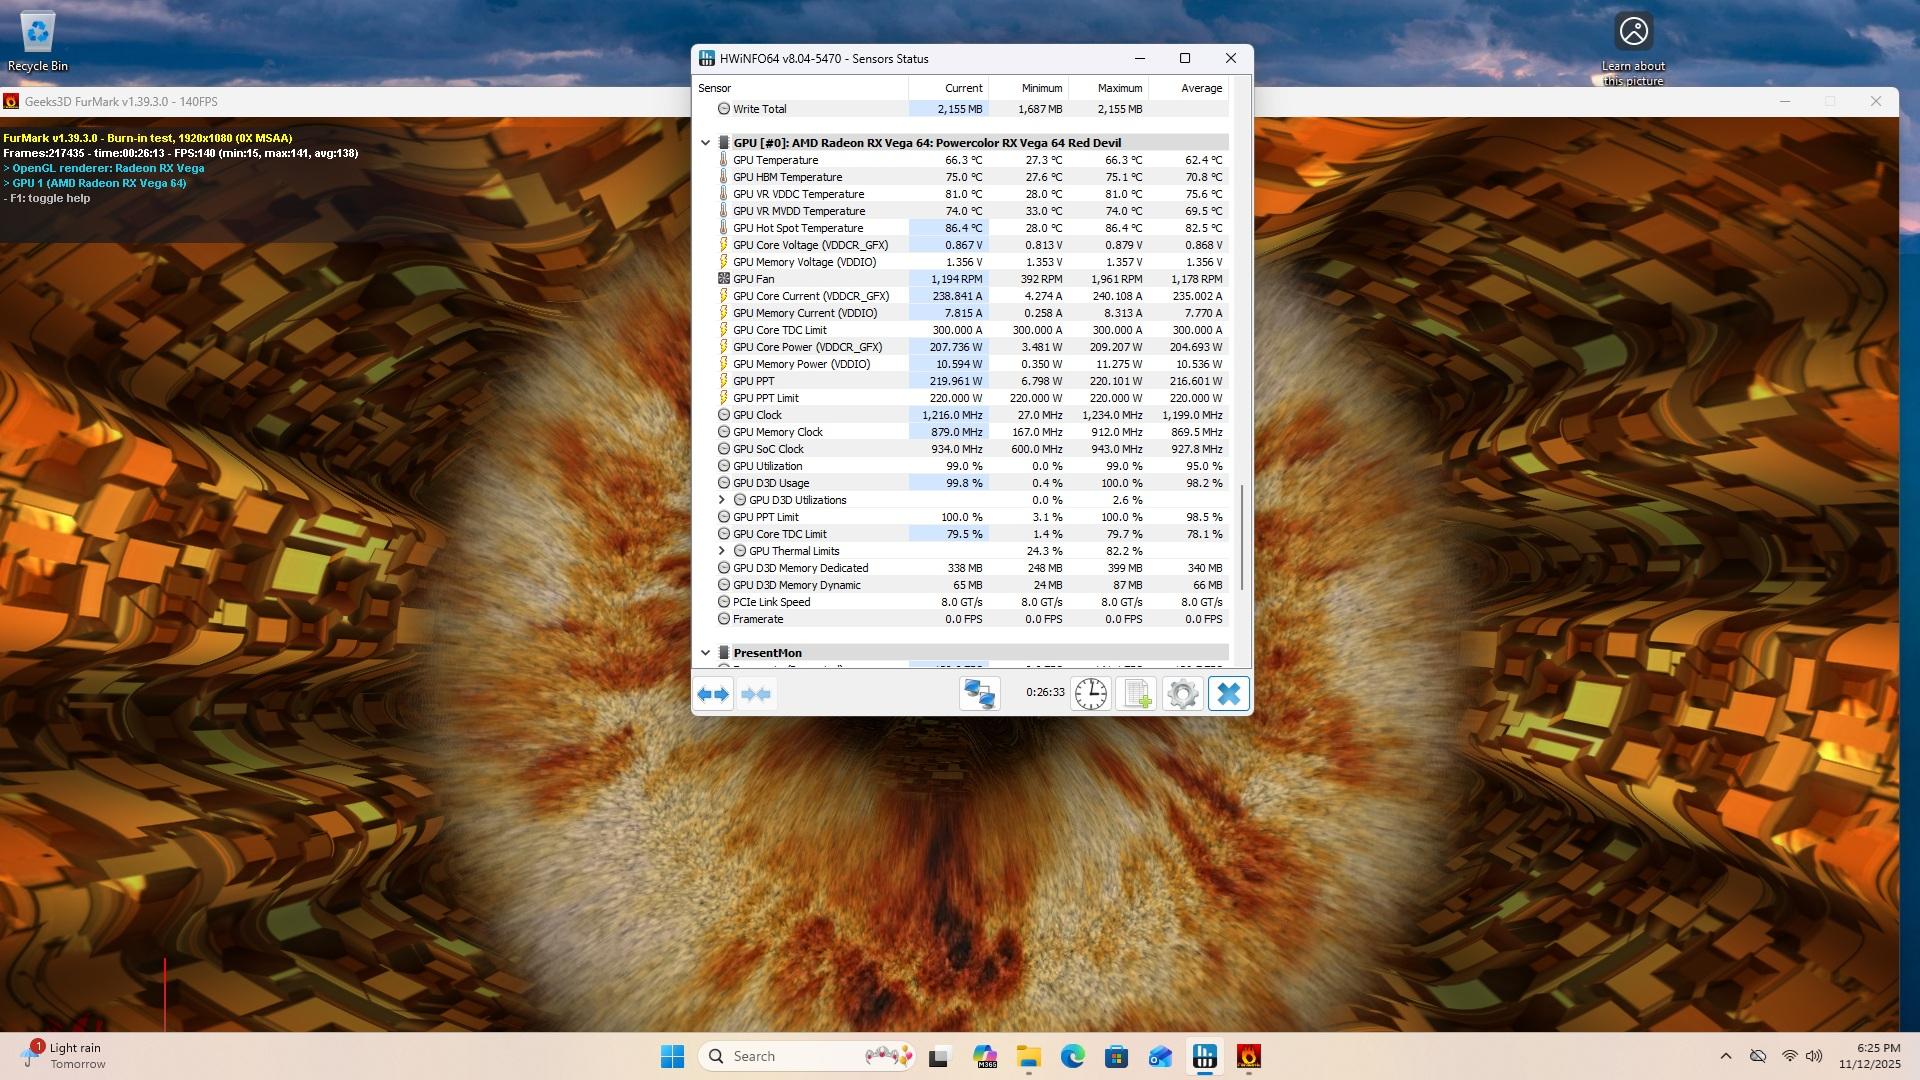Open the Windows Start menu
The image size is (1920, 1080).
[x=672, y=1056]
